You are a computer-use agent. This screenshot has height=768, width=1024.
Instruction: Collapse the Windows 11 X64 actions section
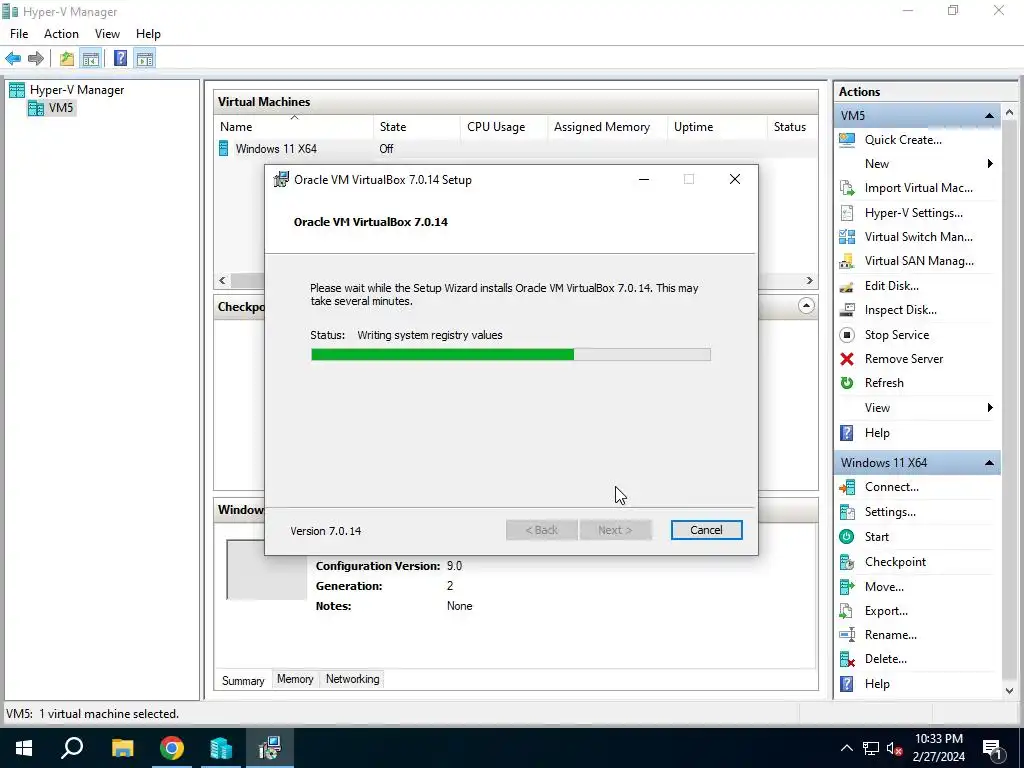click(989, 463)
